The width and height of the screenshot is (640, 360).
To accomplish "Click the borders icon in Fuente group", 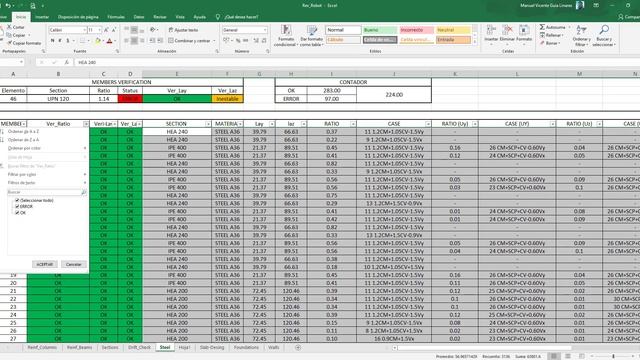I will [82, 40].
